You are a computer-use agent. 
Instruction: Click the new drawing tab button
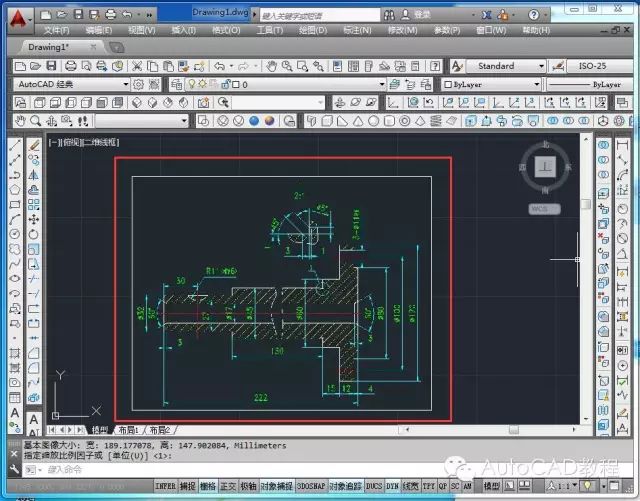[116, 48]
